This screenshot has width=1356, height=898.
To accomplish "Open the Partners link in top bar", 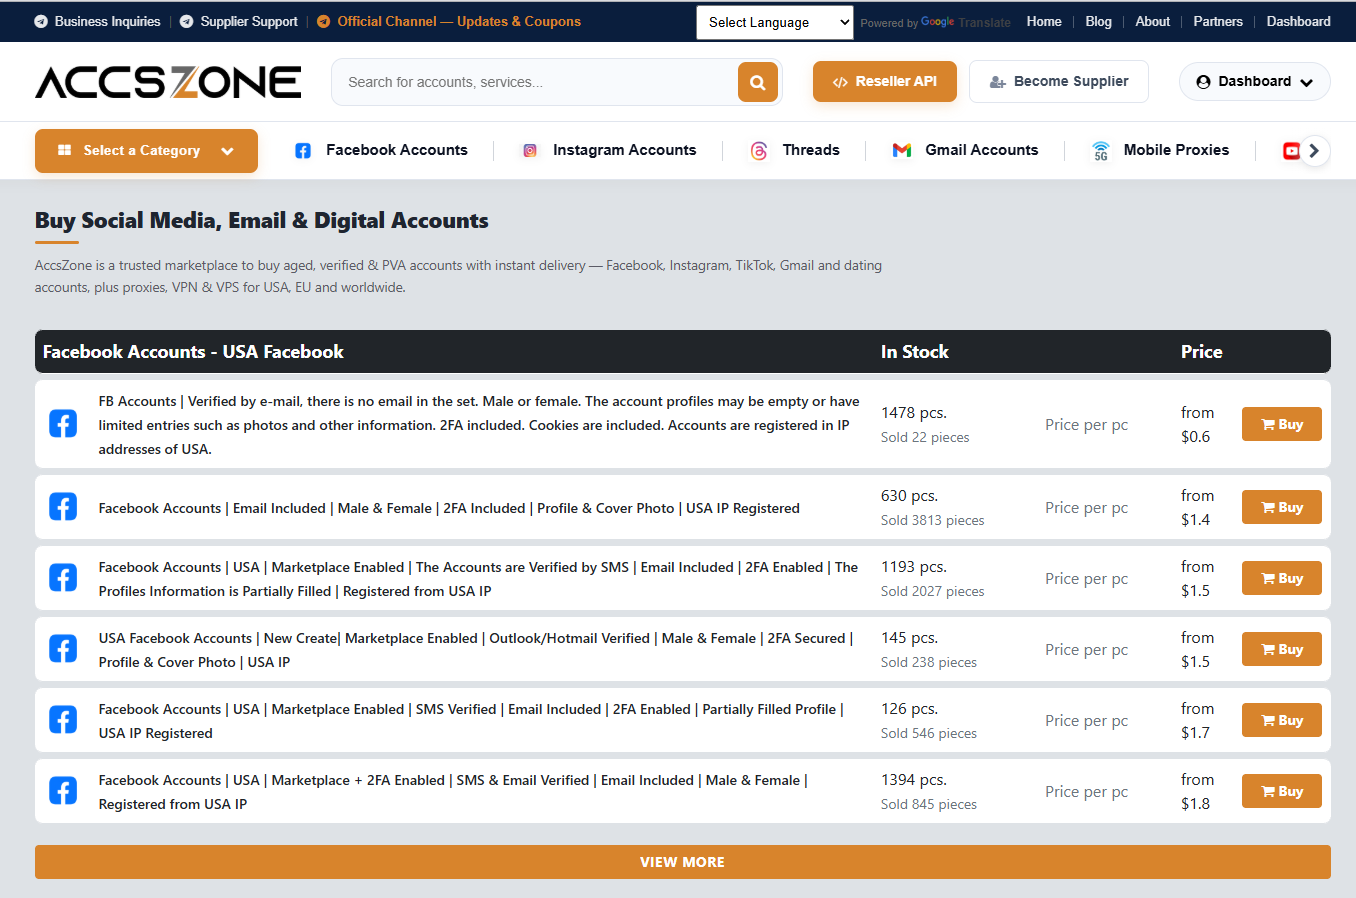I will click(1218, 21).
